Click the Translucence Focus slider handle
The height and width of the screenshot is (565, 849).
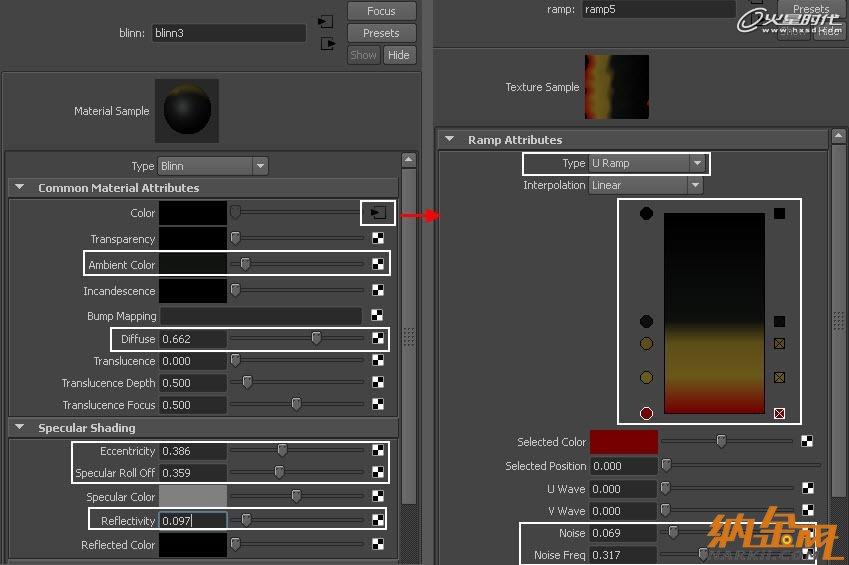coord(296,404)
